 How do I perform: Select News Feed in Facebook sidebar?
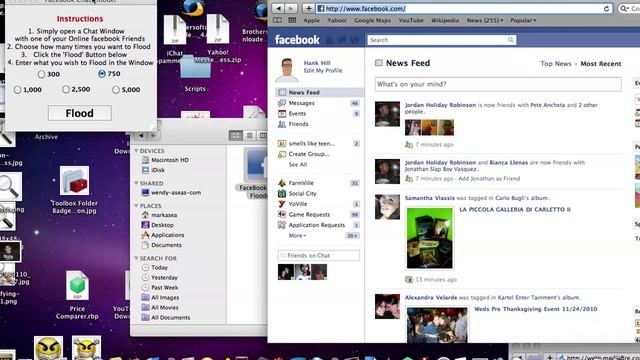tap(319, 93)
